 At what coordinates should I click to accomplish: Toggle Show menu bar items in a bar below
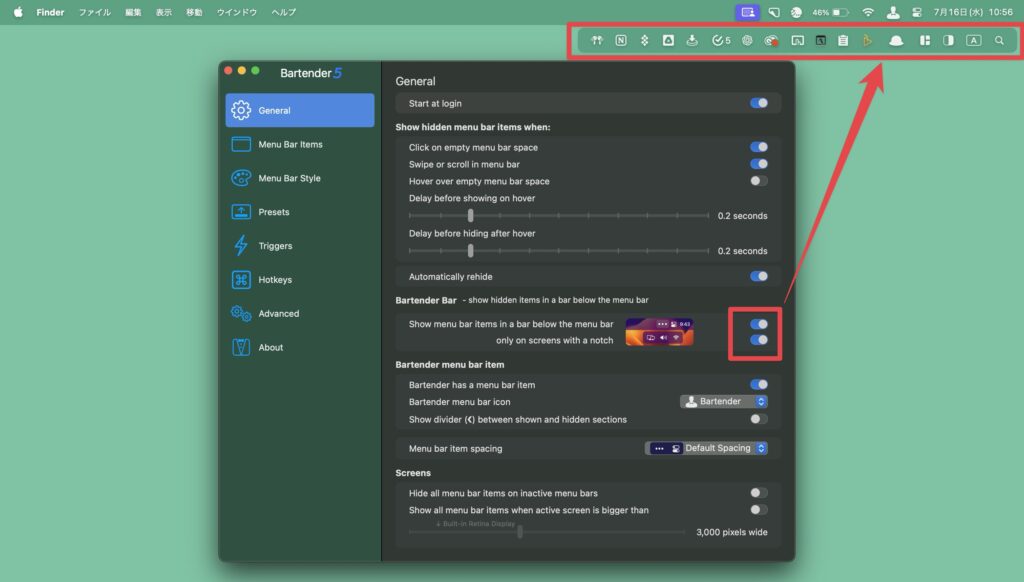pyautogui.click(x=759, y=324)
